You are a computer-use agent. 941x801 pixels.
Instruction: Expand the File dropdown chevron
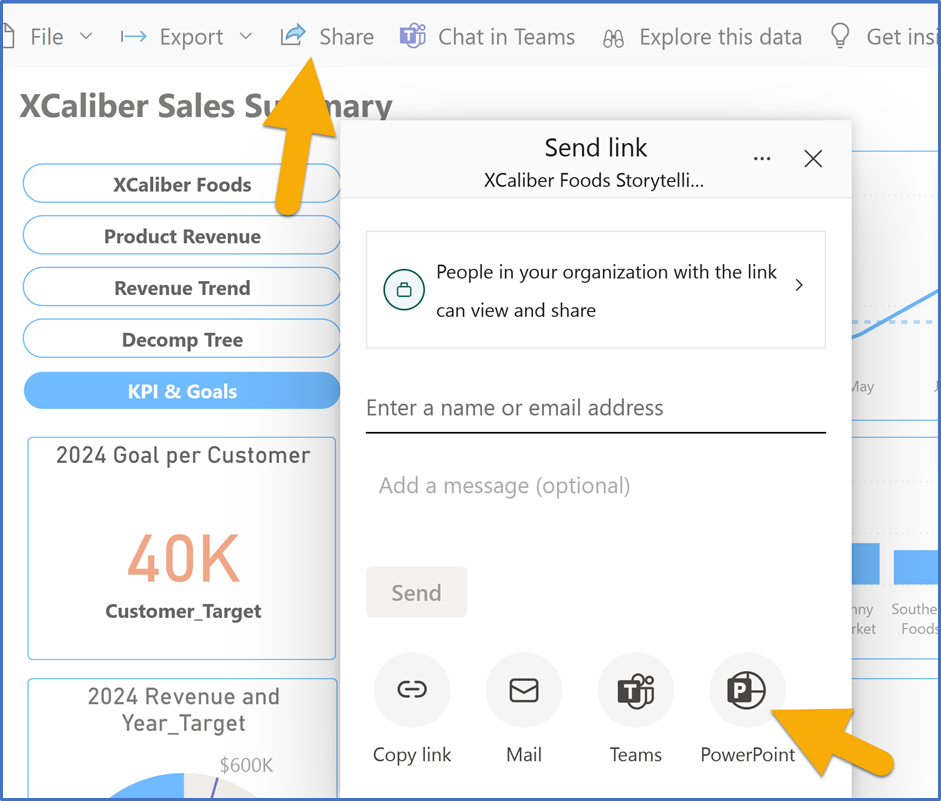[86, 37]
